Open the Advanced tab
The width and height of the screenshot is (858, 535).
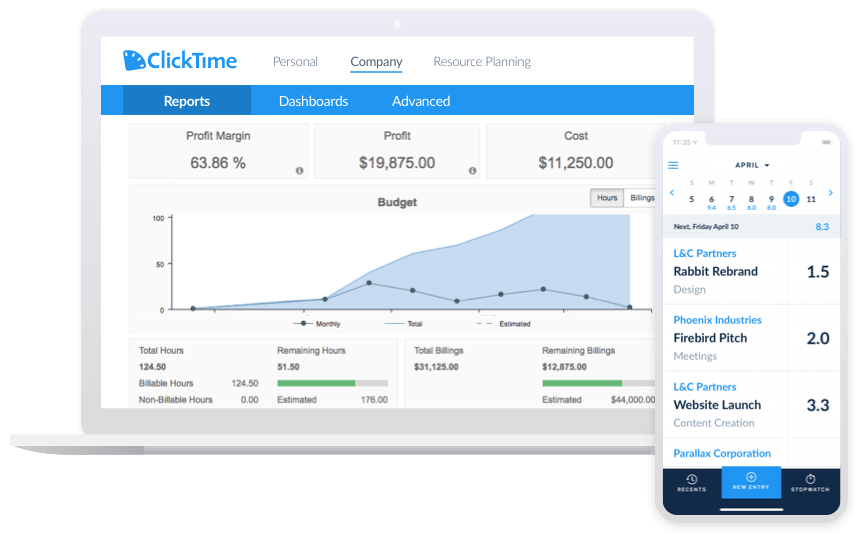tap(421, 101)
